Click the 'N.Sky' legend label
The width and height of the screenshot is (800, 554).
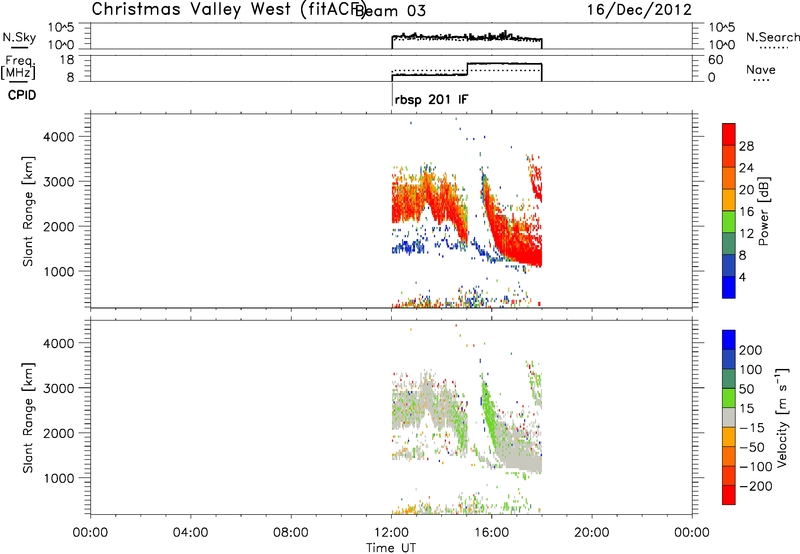click(19, 37)
